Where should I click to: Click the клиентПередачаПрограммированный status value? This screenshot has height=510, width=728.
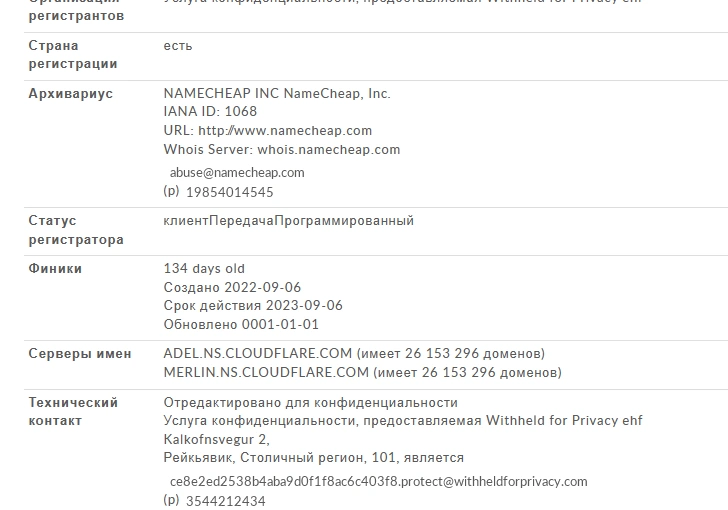(288, 221)
